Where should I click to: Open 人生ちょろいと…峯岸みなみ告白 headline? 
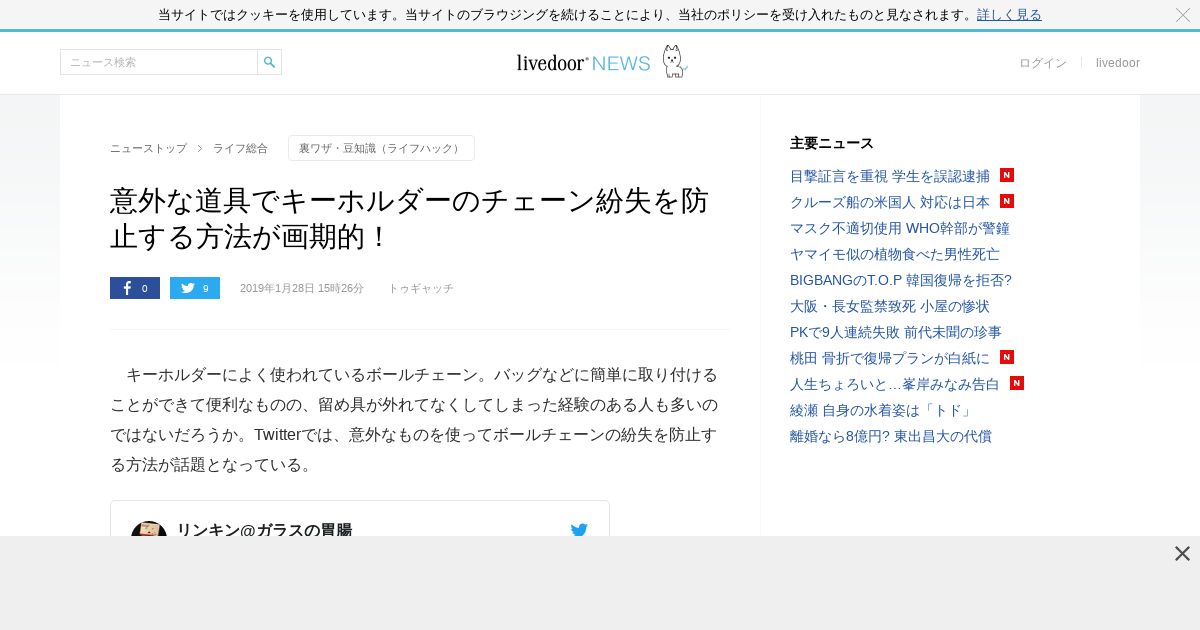tap(895, 384)
